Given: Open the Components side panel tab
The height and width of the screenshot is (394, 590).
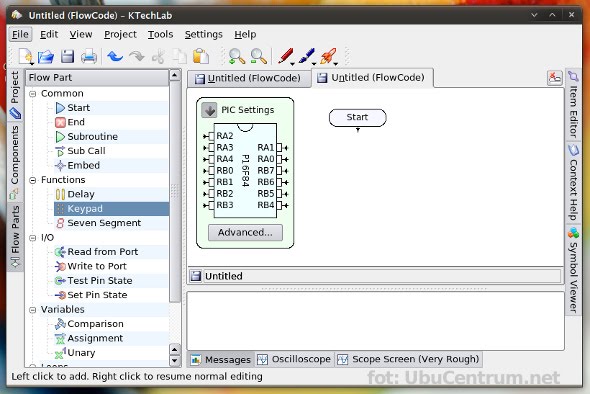Looking at the screenshot, I should [15, 162].
